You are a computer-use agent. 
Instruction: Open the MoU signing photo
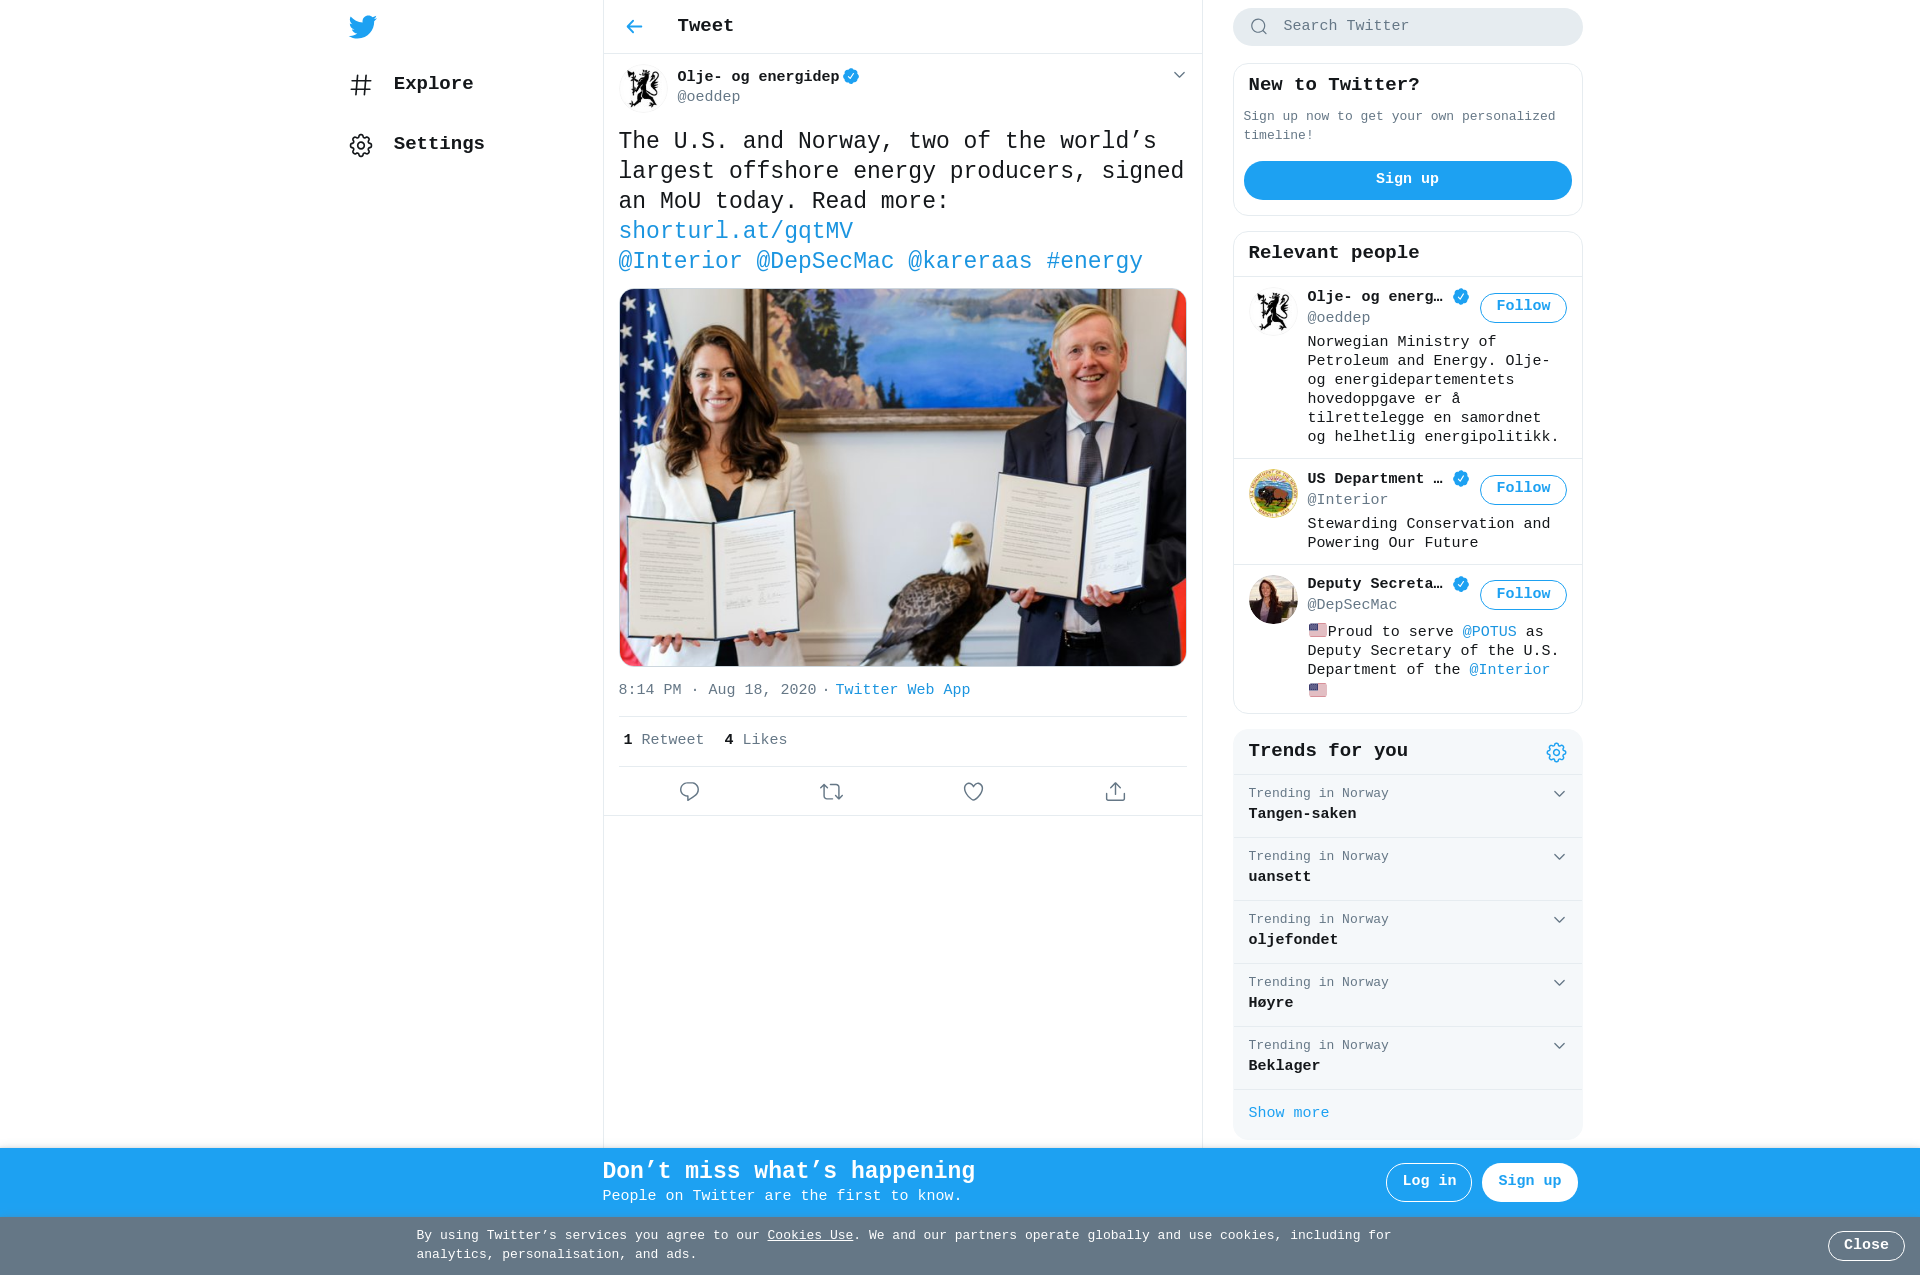point(902,478)
